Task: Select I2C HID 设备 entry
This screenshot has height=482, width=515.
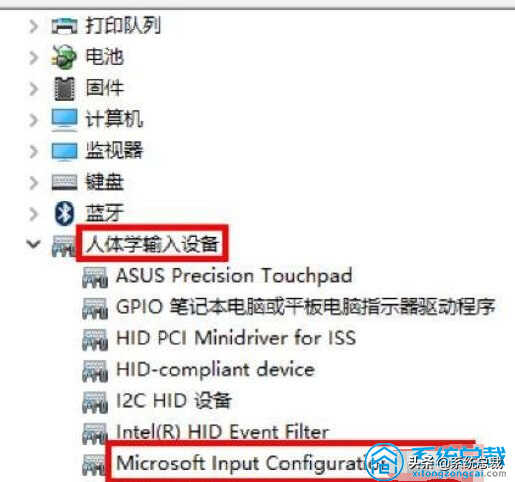Action: pyautogui.click(x=174, y=400)
